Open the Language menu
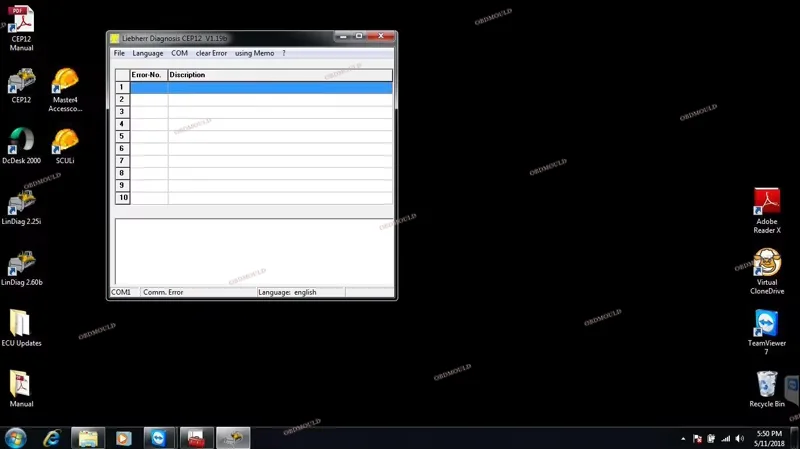Viewport: 800px width, 449px height. (147, 53)
